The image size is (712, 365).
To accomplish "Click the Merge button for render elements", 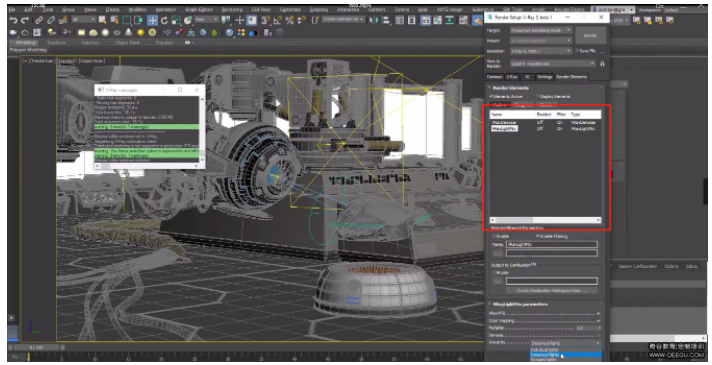I will pos(523,105).
